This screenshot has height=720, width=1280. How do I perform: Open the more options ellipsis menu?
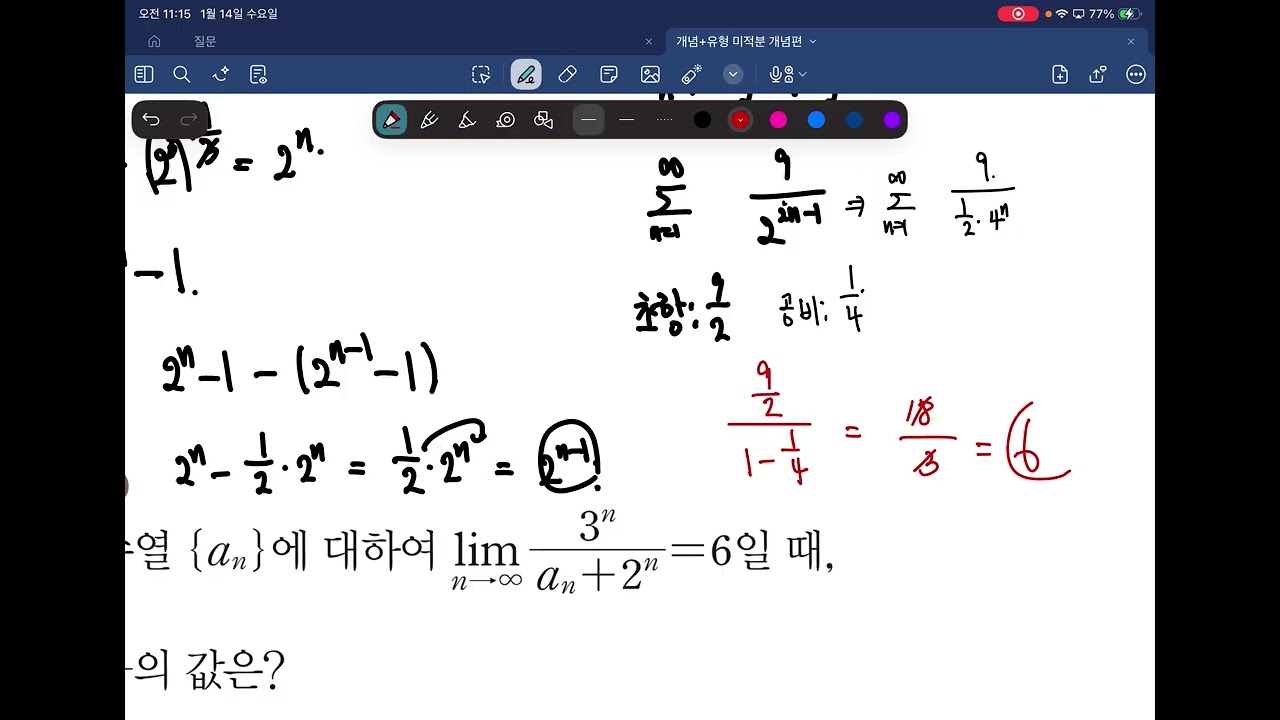click(1136, 74)
